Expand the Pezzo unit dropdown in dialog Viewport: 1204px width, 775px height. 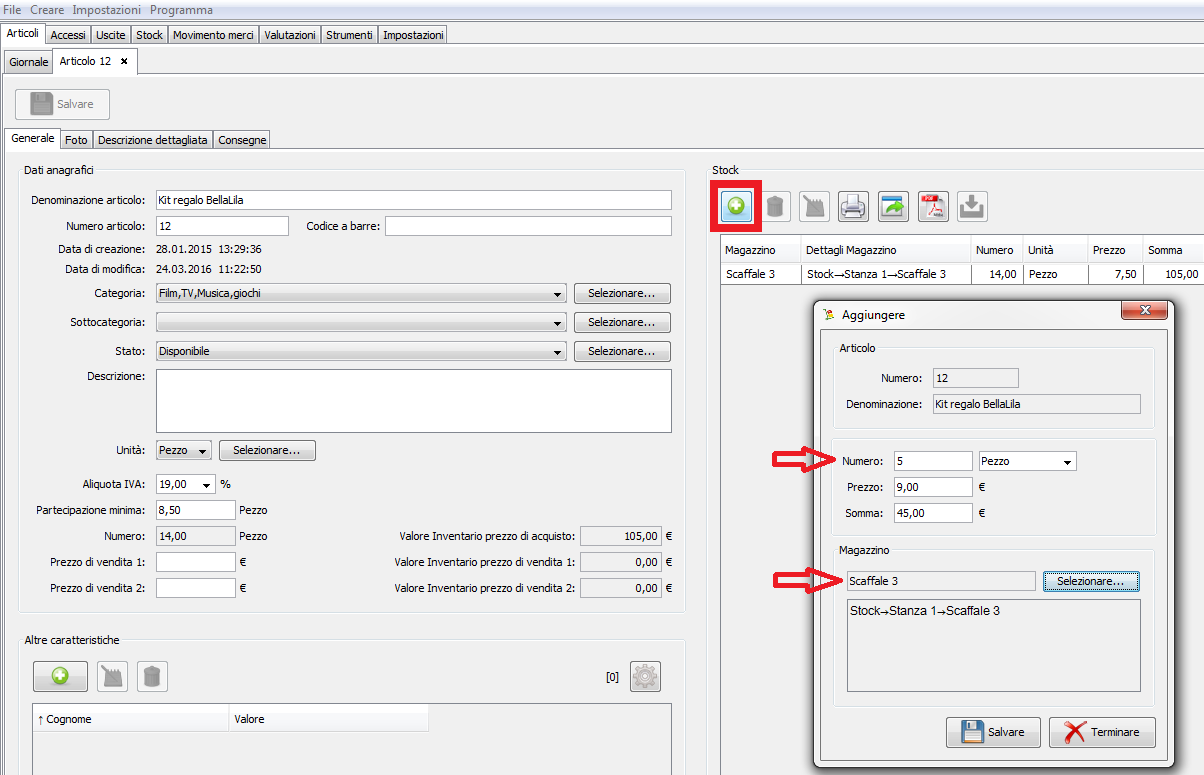(x=1068, y=462)
